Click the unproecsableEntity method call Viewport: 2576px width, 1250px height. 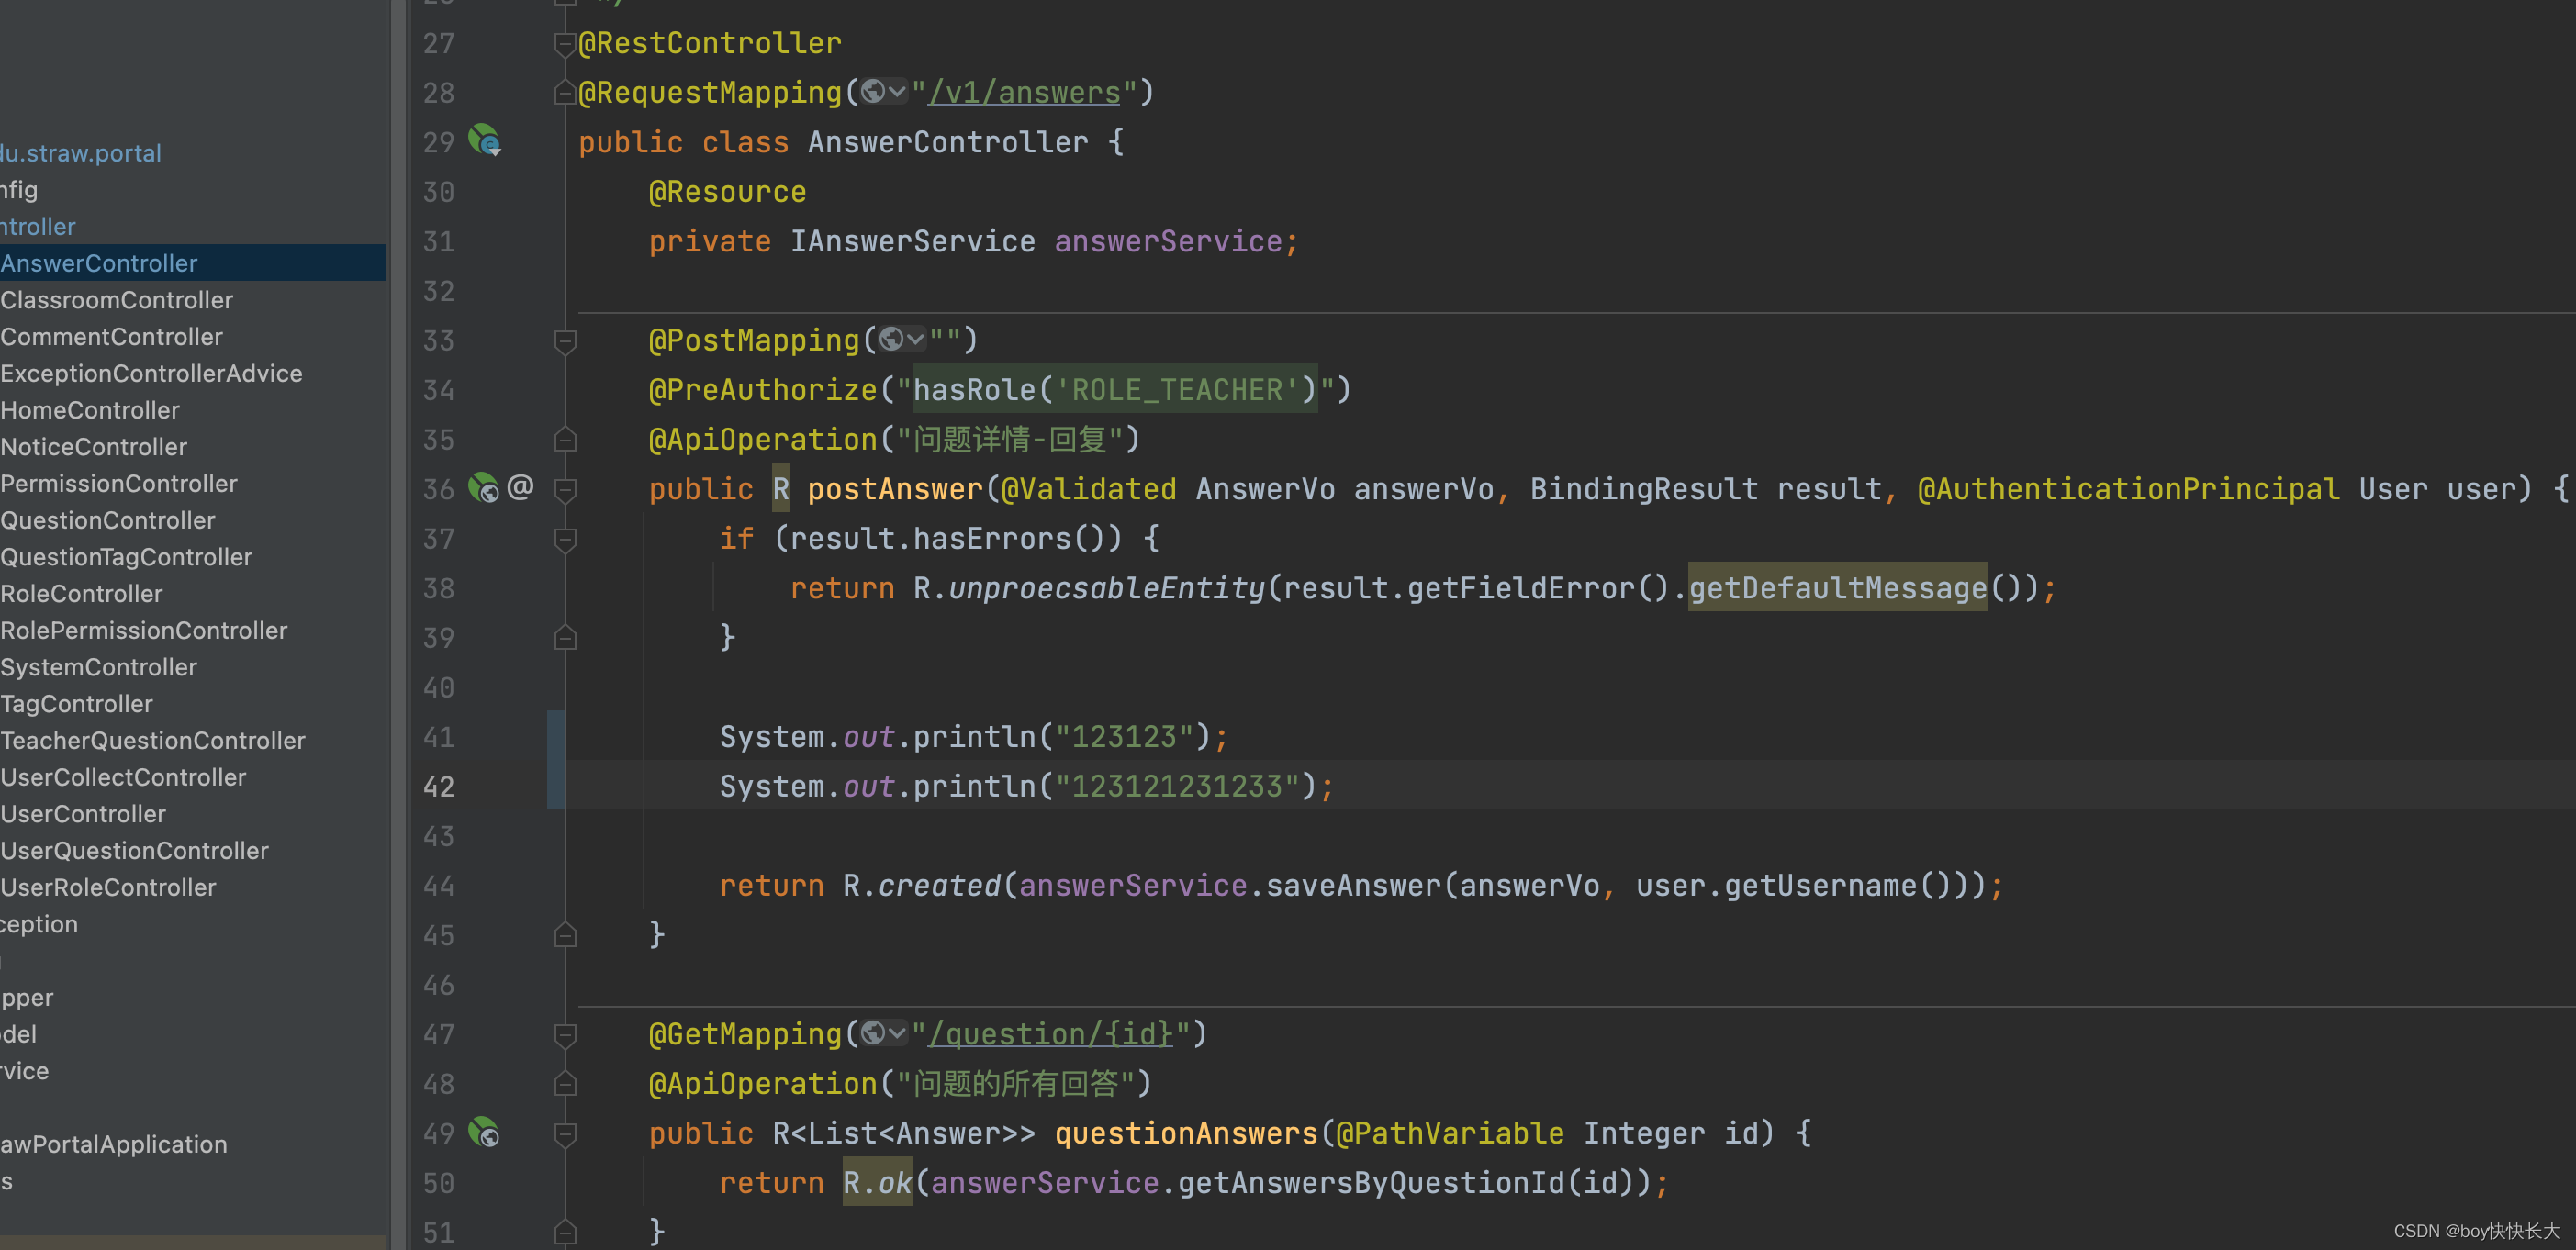(x=1107, y=588)
